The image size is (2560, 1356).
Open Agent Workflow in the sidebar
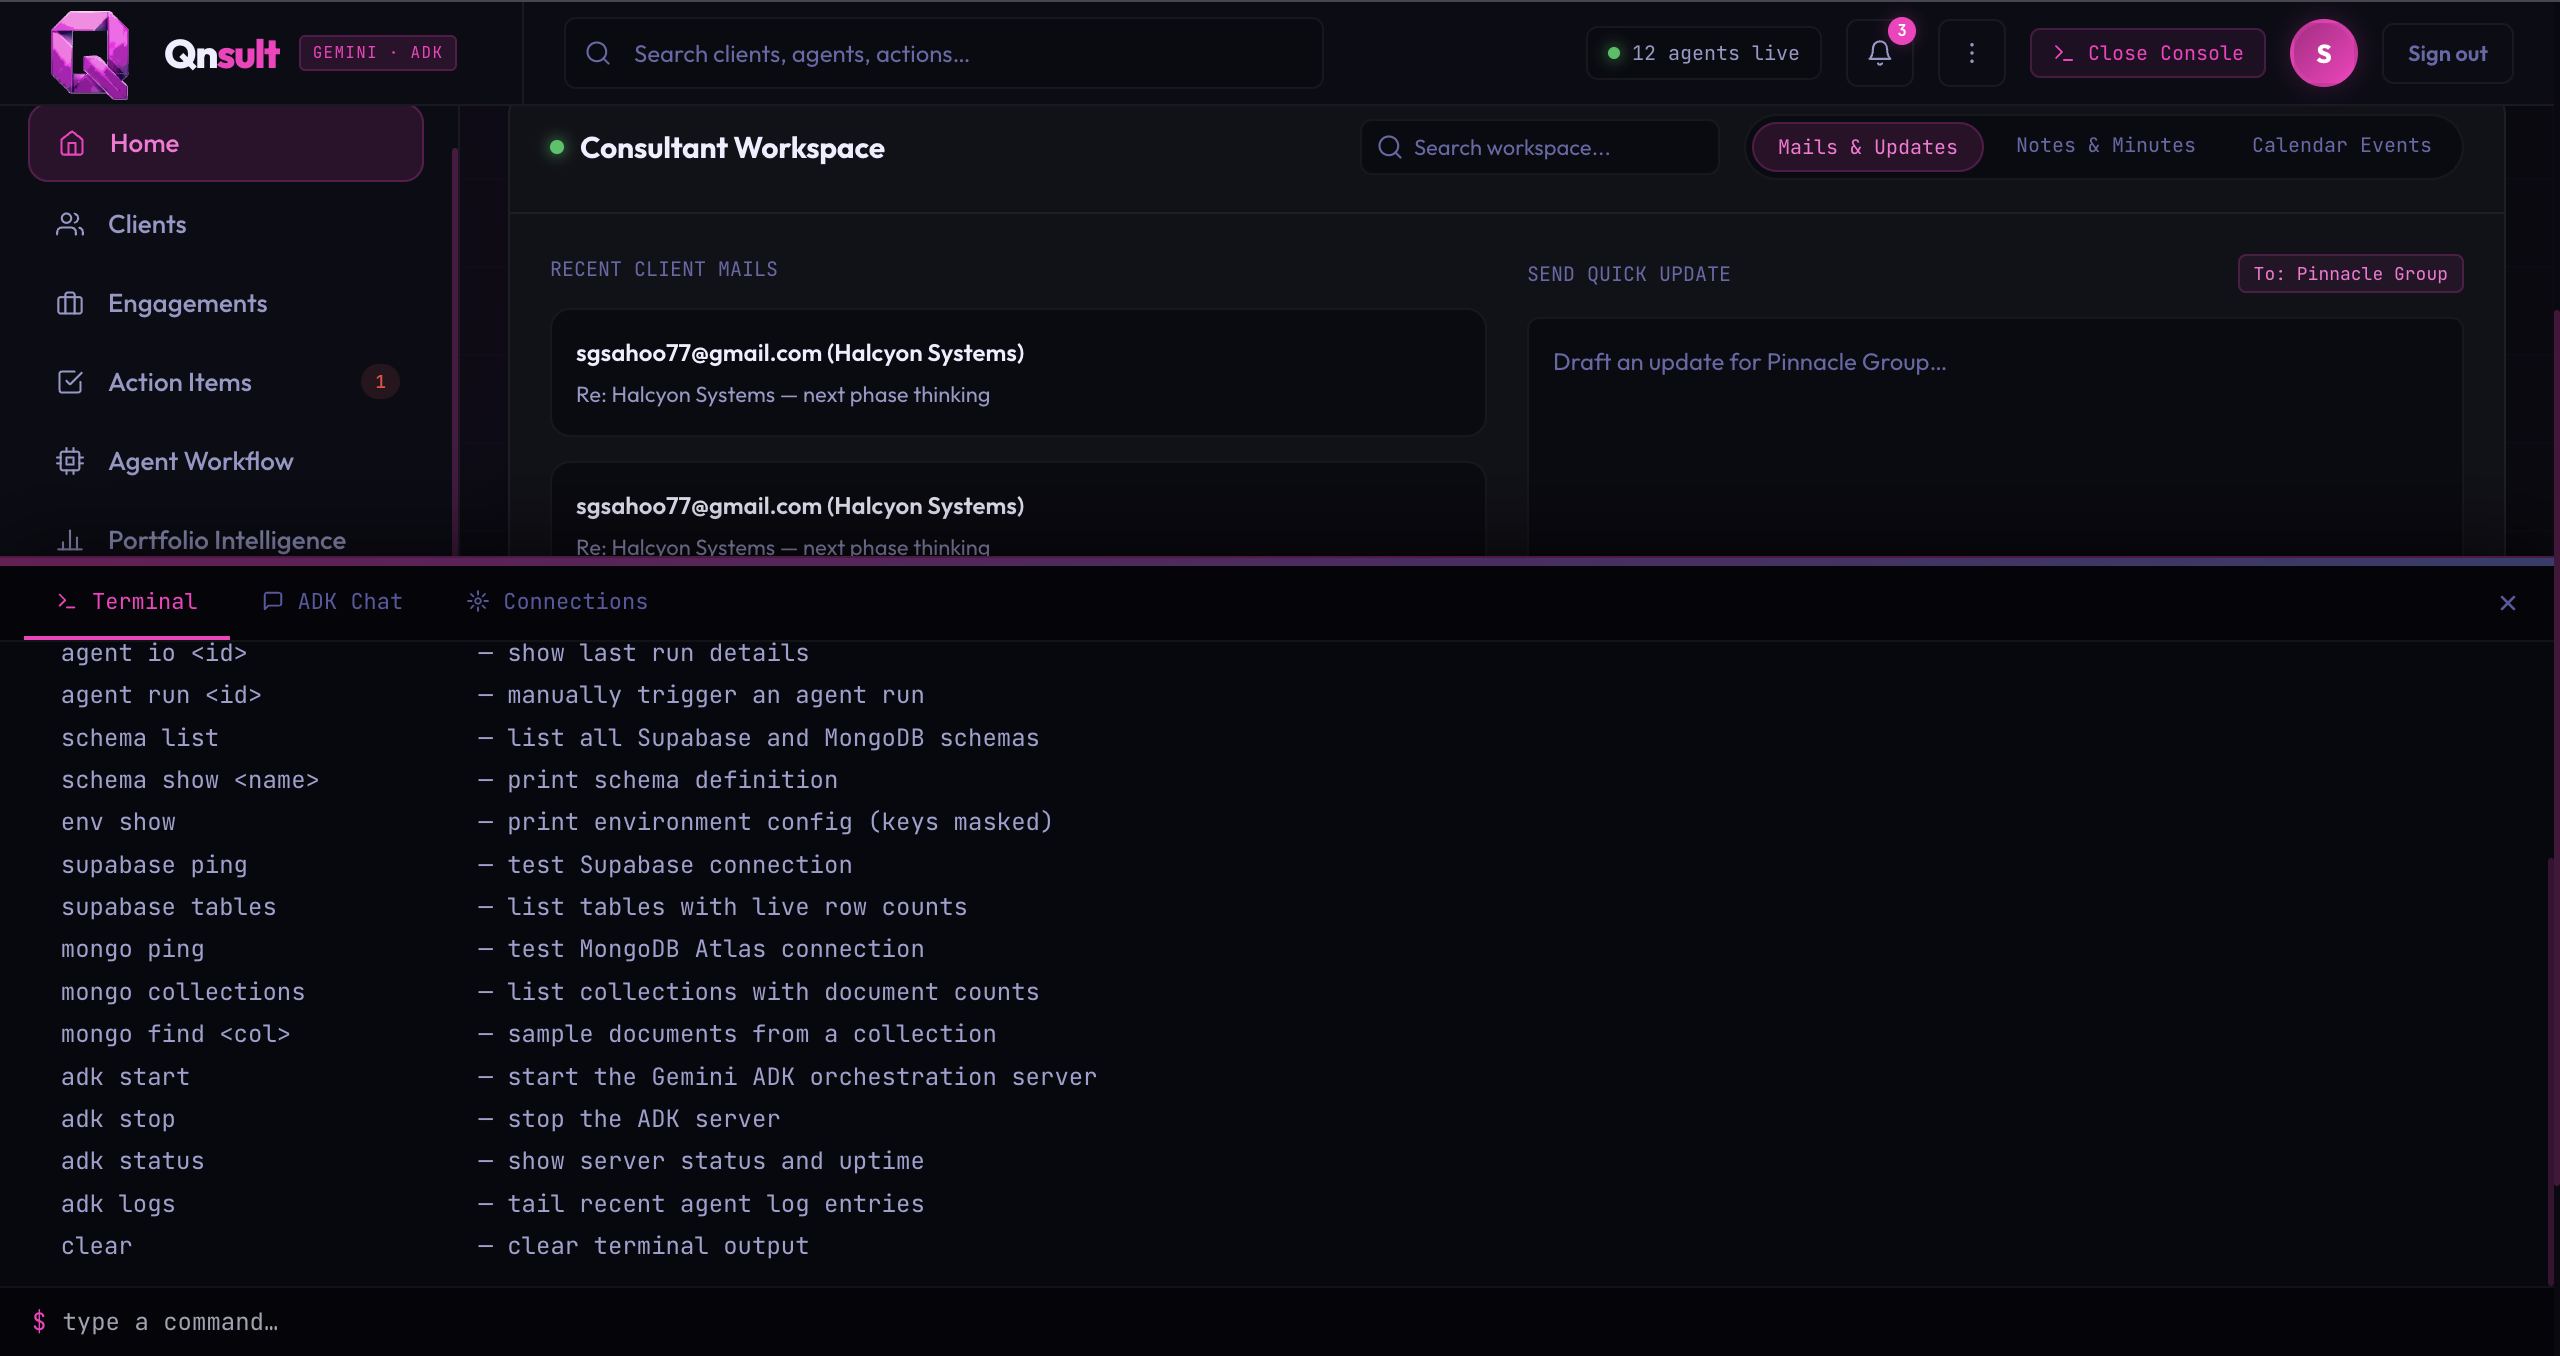point(226,461)
